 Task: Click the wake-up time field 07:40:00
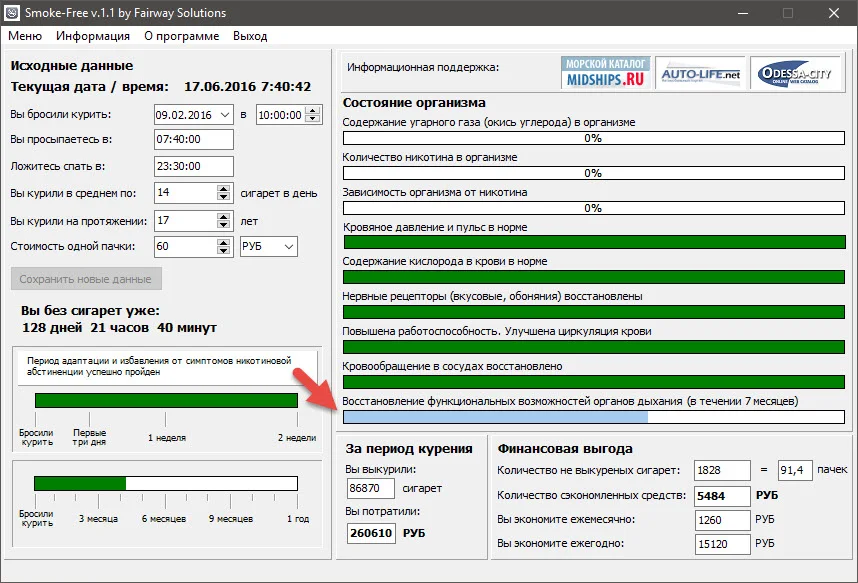(194, 140)
